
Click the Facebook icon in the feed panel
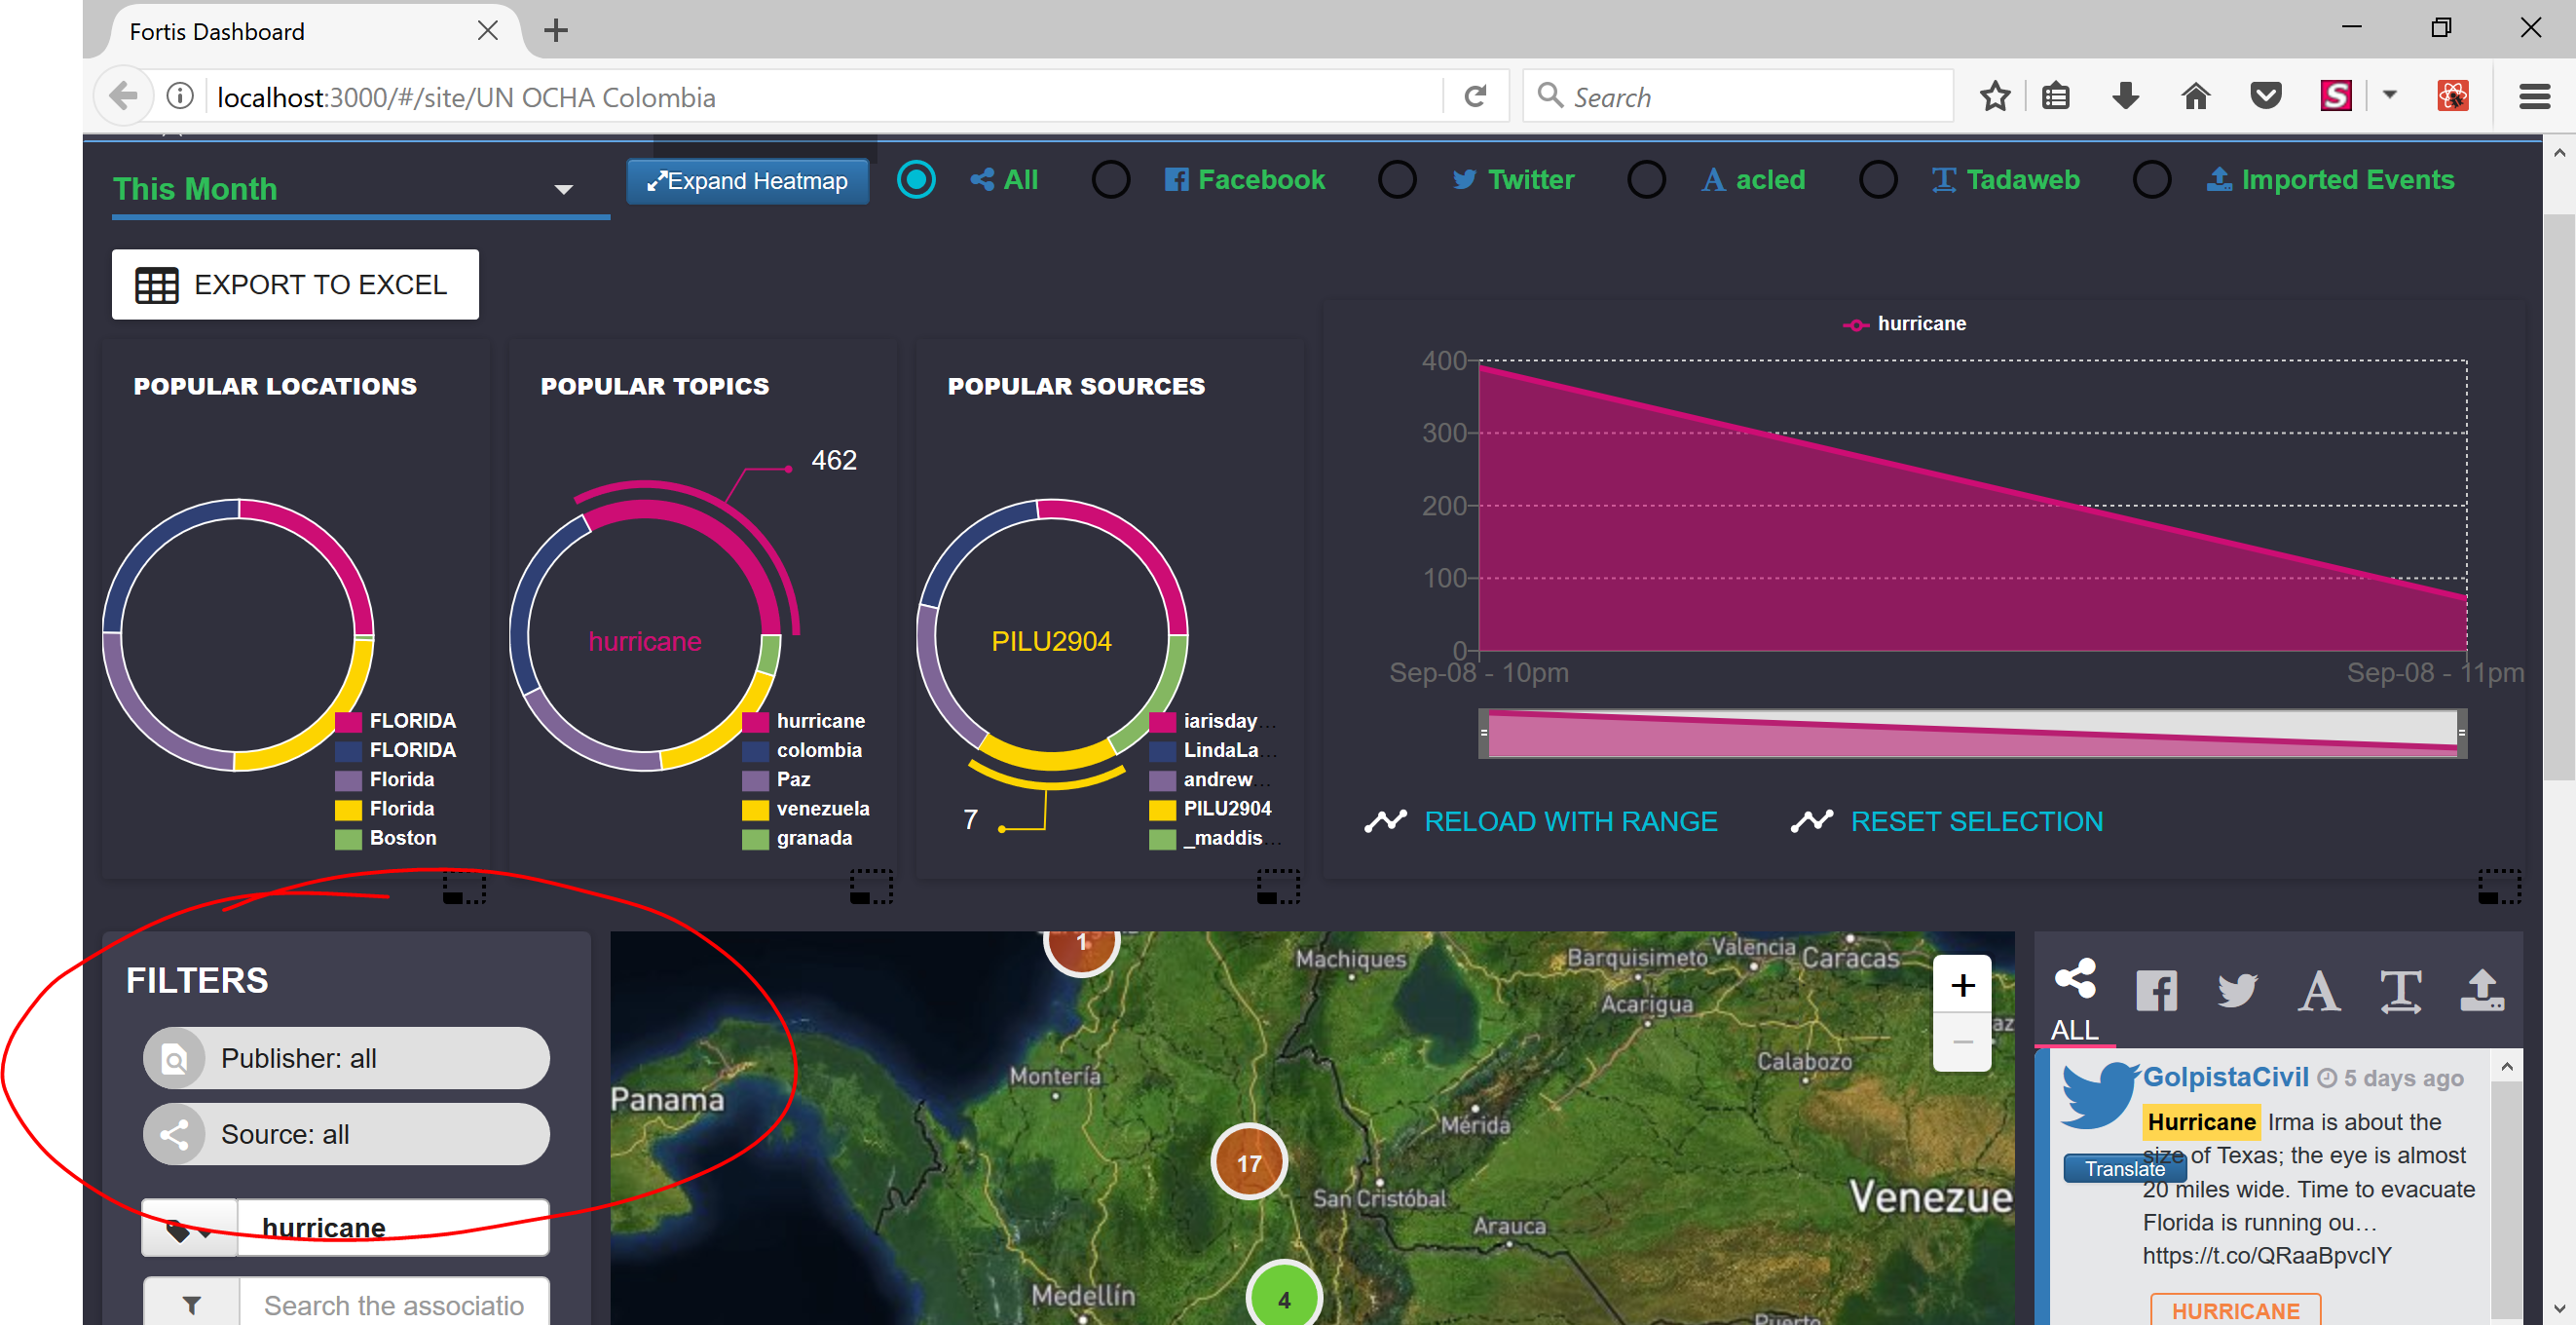pyautogui.click(x=2156, y=990)
